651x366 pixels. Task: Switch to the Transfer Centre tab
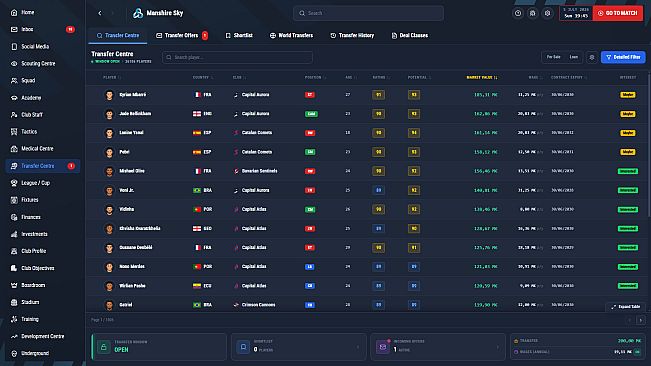(x=118, y=36)
